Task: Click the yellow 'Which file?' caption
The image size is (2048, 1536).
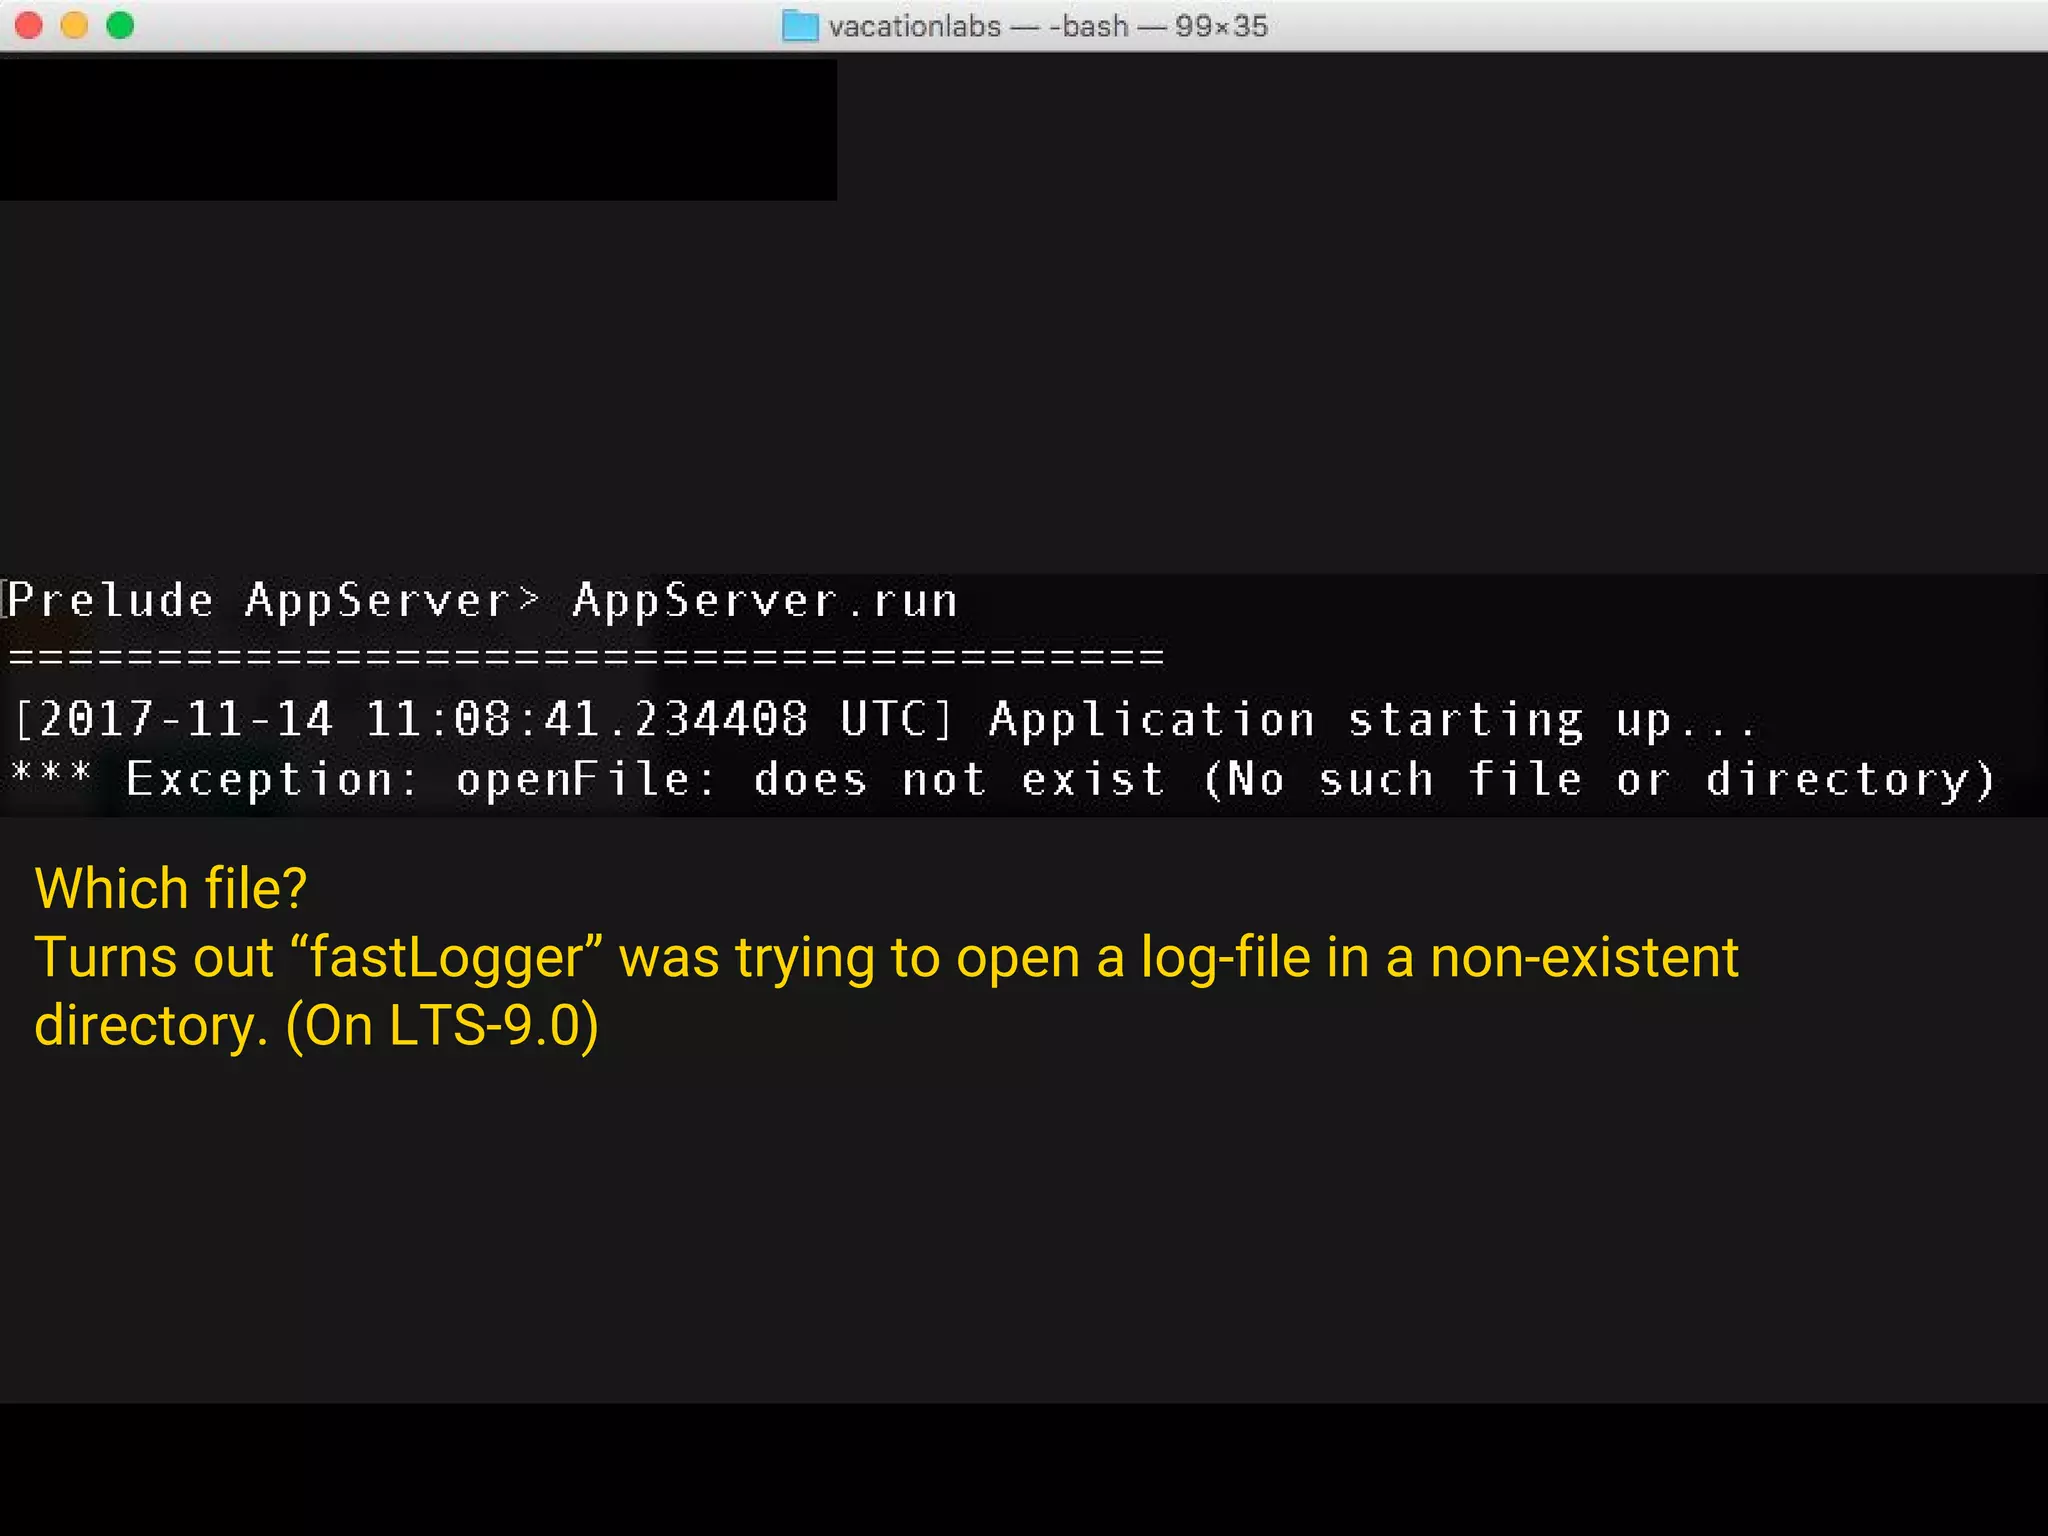Action: point(171,888)
